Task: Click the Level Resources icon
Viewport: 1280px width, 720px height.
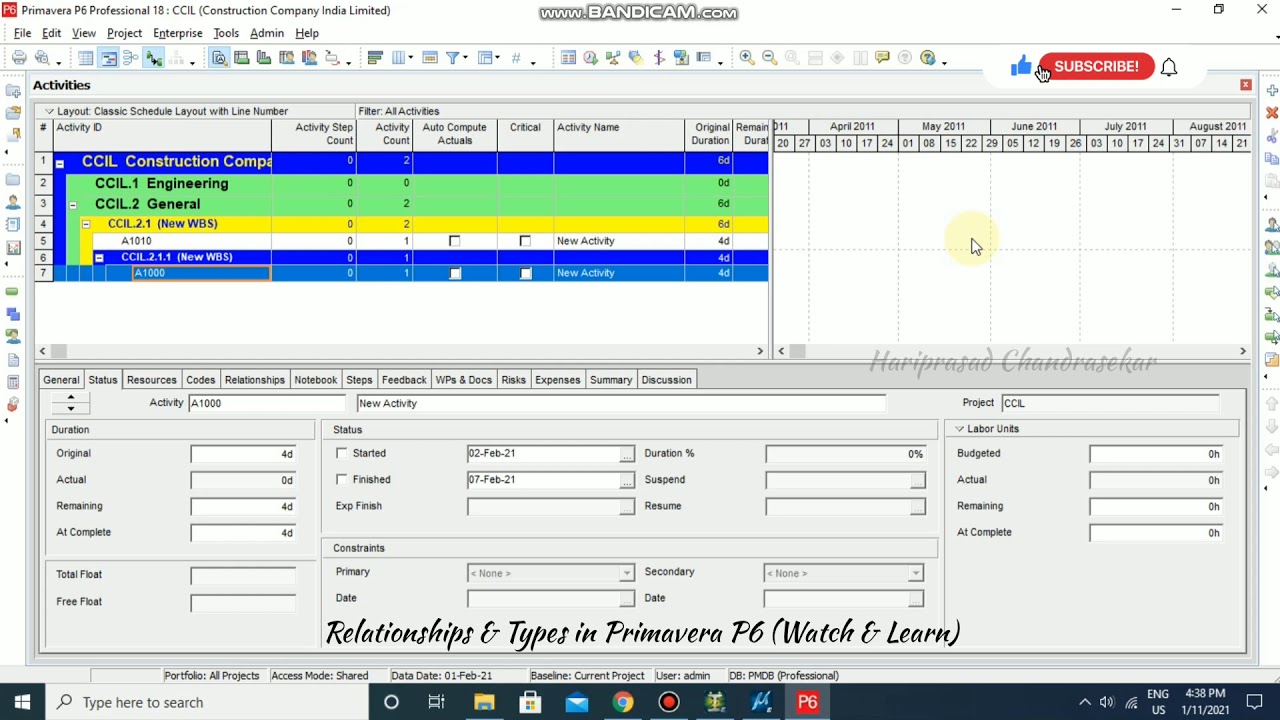Action: [x=613, y=58]
